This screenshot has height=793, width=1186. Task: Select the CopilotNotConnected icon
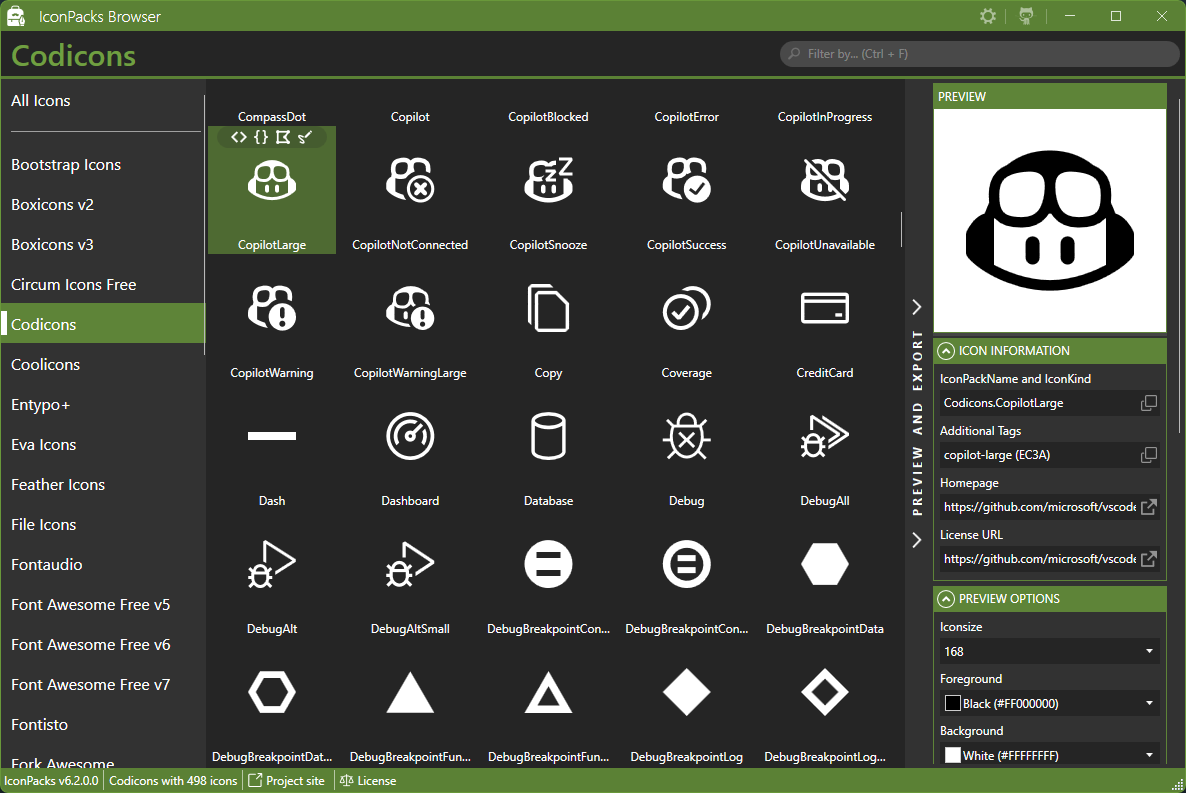(x=410, y=191)
